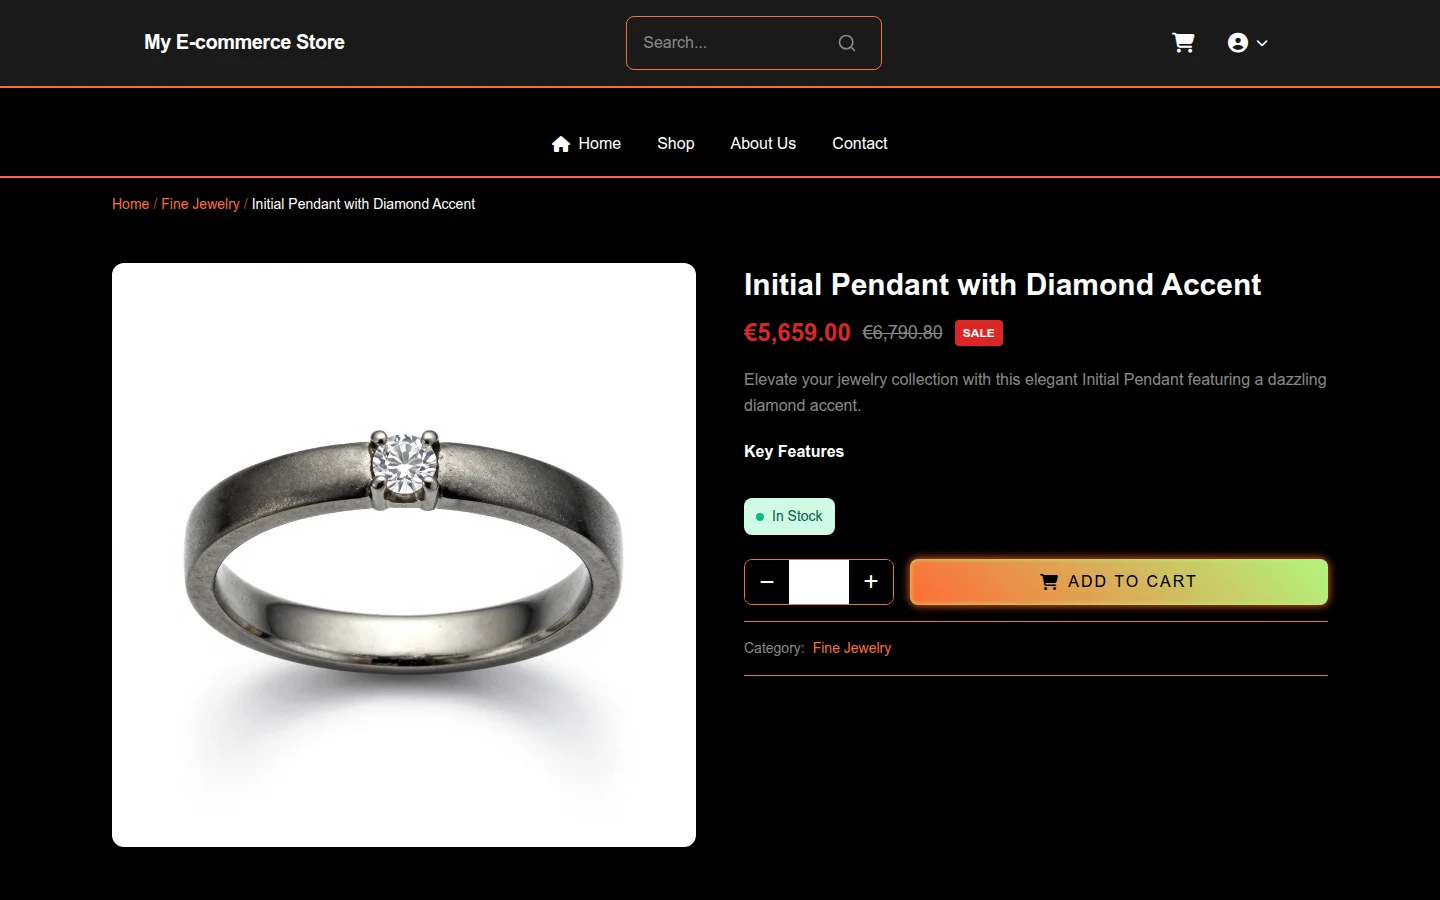
Task: Open the Fine Jewelry category link
Action: coord(852,648)
